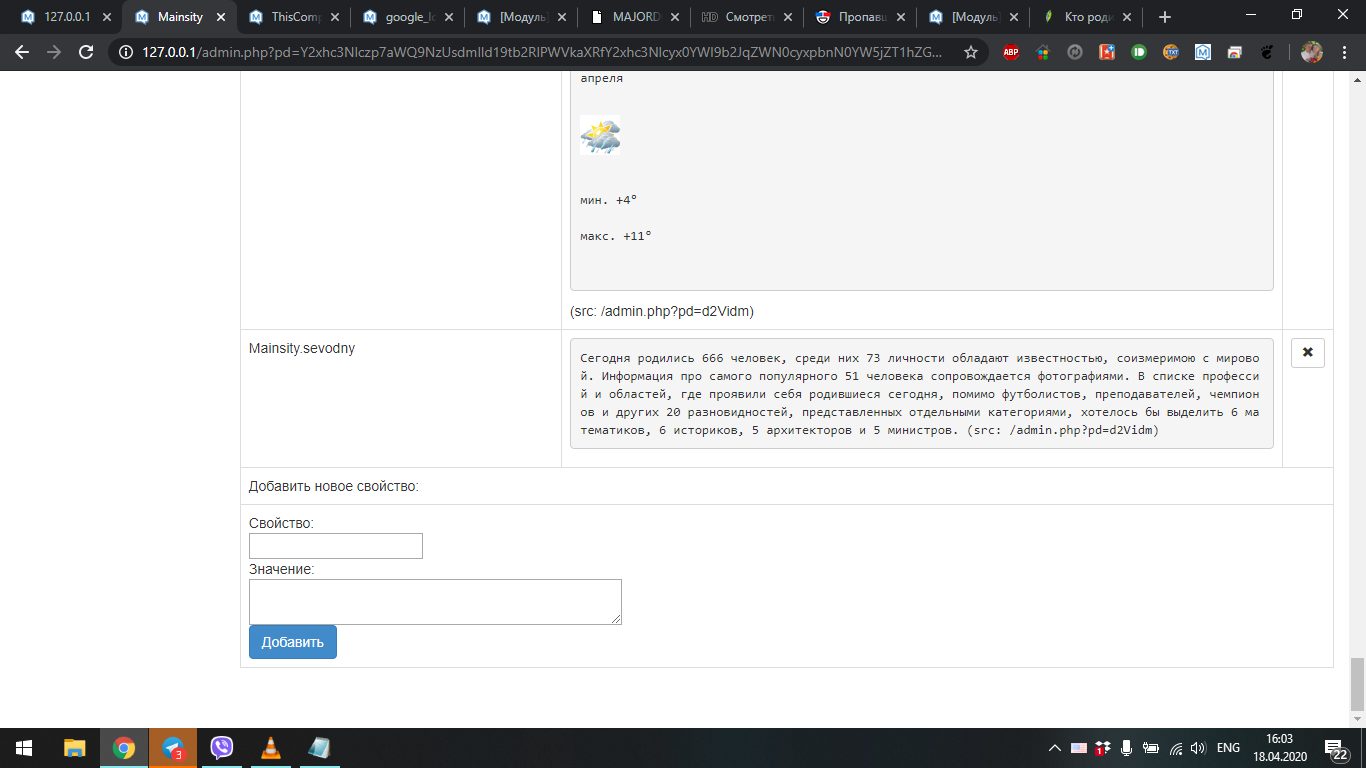
Task: Switch to the ThisComp tab
Action: coord(292,17)
